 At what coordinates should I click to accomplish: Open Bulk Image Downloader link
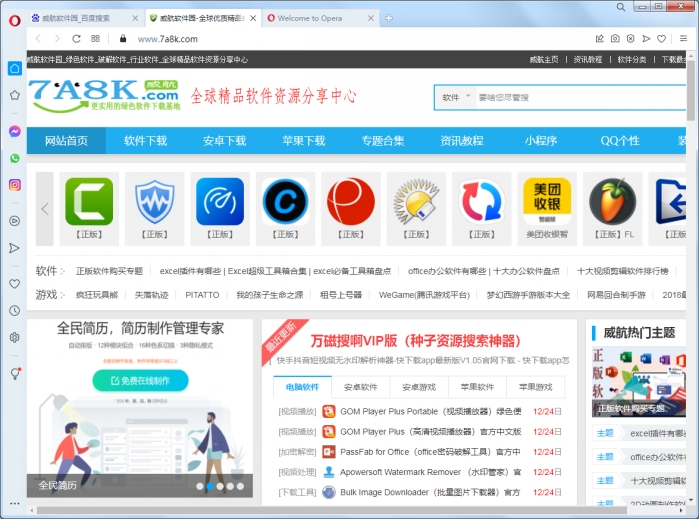[430, 492]
